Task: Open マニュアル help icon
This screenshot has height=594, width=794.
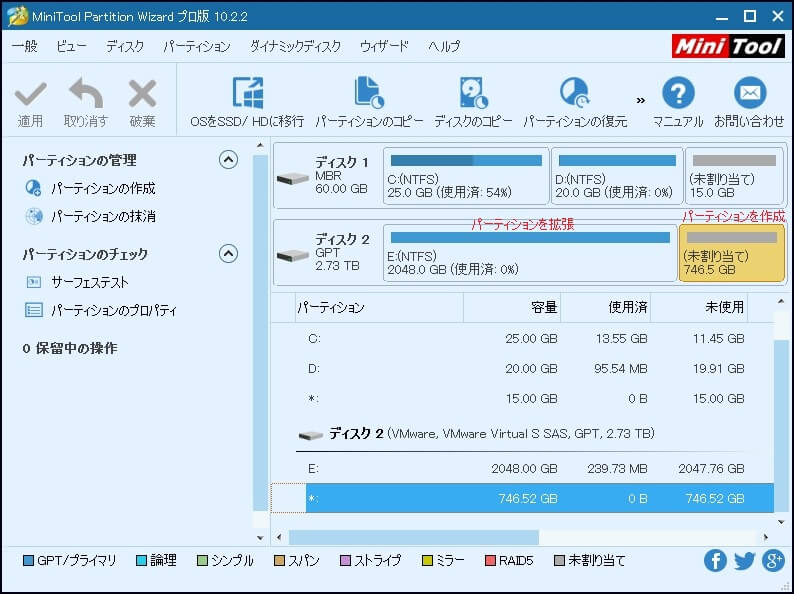Action: [x=678, y=93]
